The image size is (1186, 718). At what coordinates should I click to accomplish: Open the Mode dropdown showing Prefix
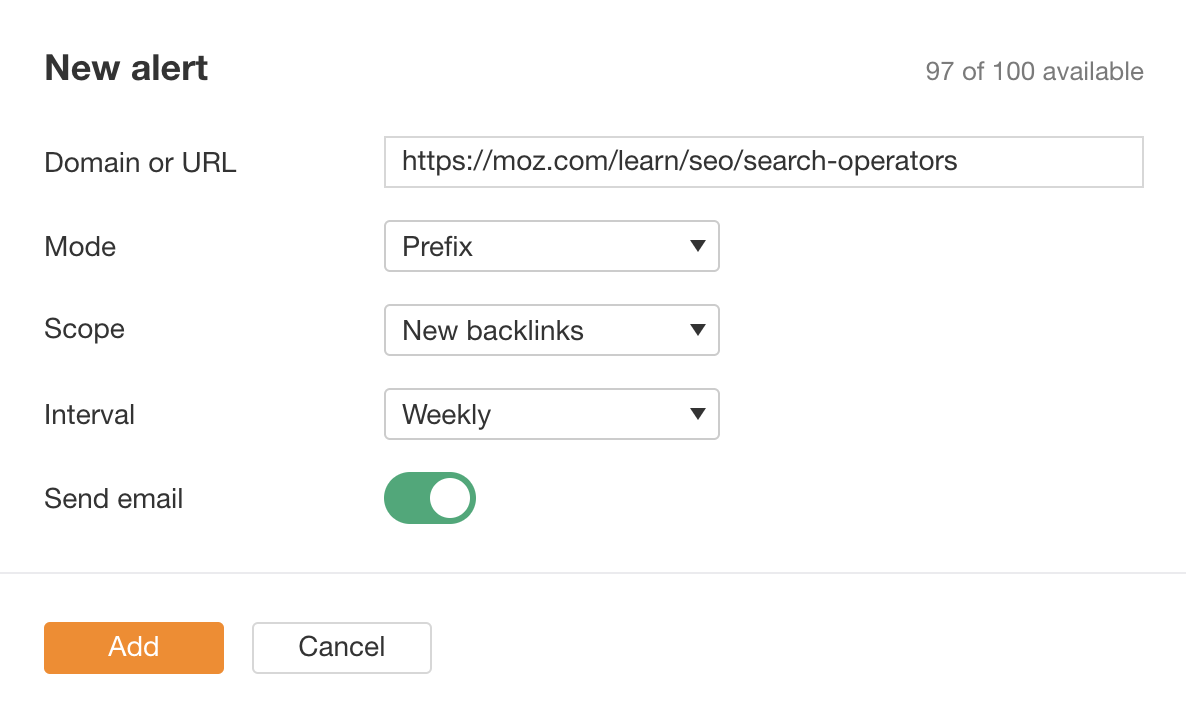pos(552,246)
